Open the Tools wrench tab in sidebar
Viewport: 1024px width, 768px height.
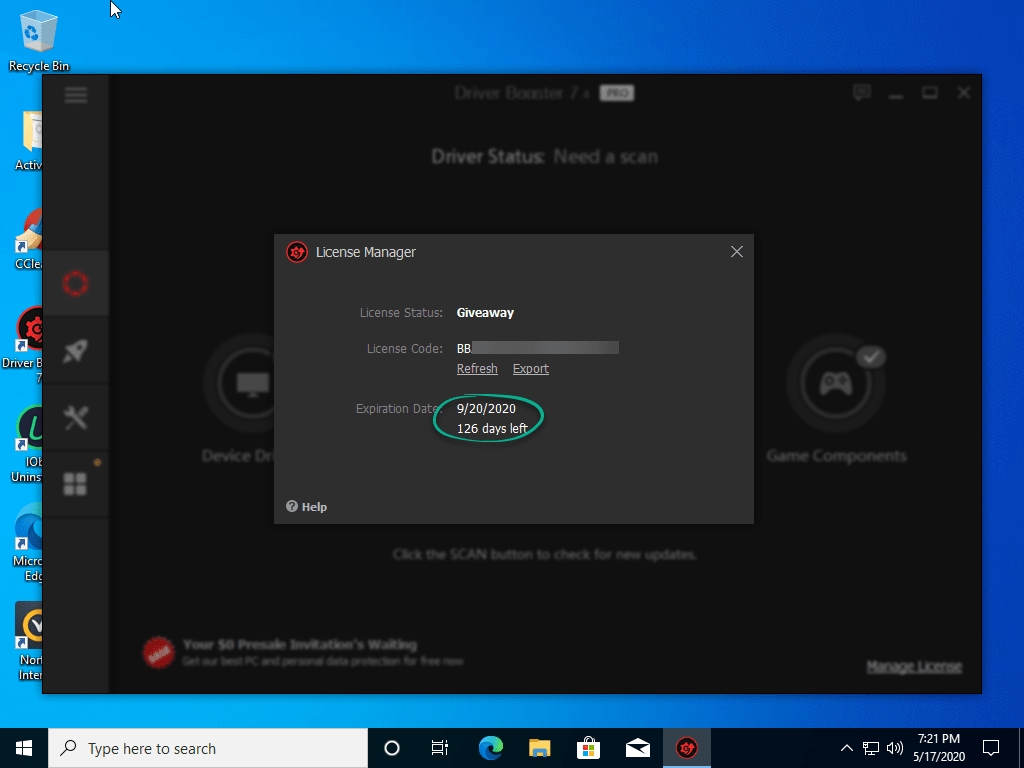pyautogui.click(x=76, y=418)
